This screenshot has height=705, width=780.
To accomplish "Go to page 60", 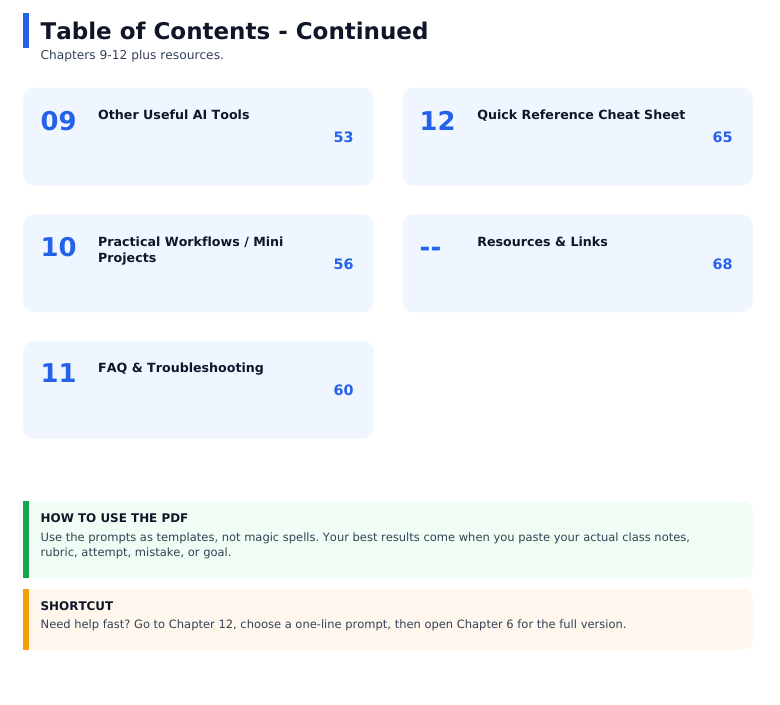I will click(x=343, y=390).
